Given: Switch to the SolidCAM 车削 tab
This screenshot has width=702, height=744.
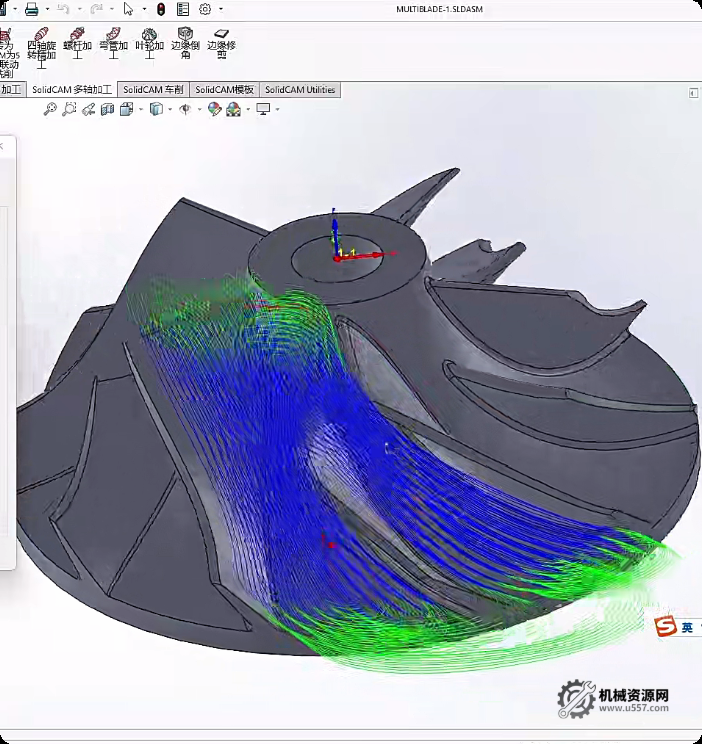Looking at the screenshot, I should (x=153, y=90).
